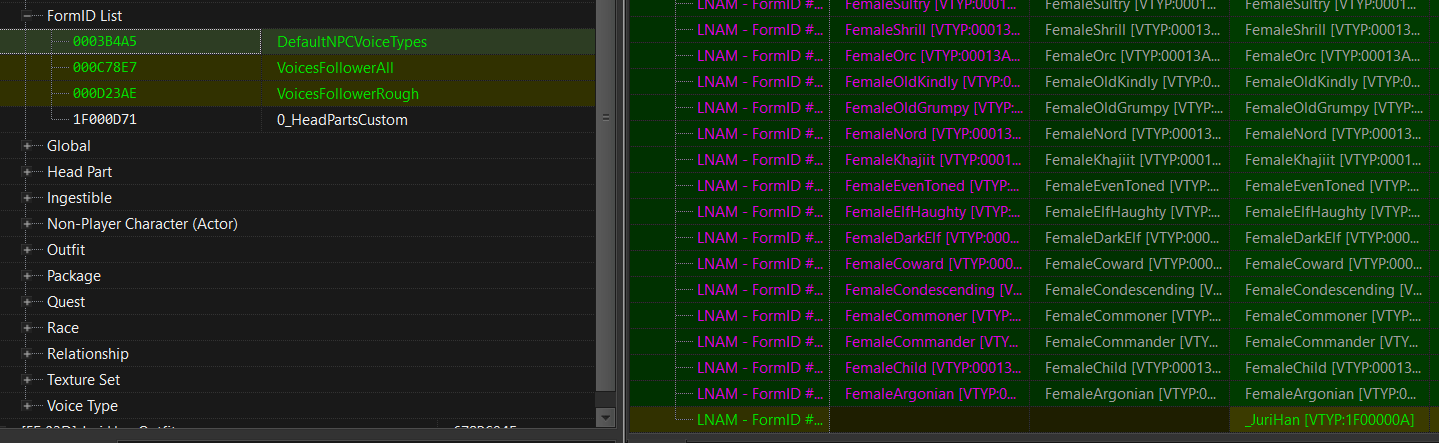
Task: Select the Package group label
Action: (x=74, y=276)
